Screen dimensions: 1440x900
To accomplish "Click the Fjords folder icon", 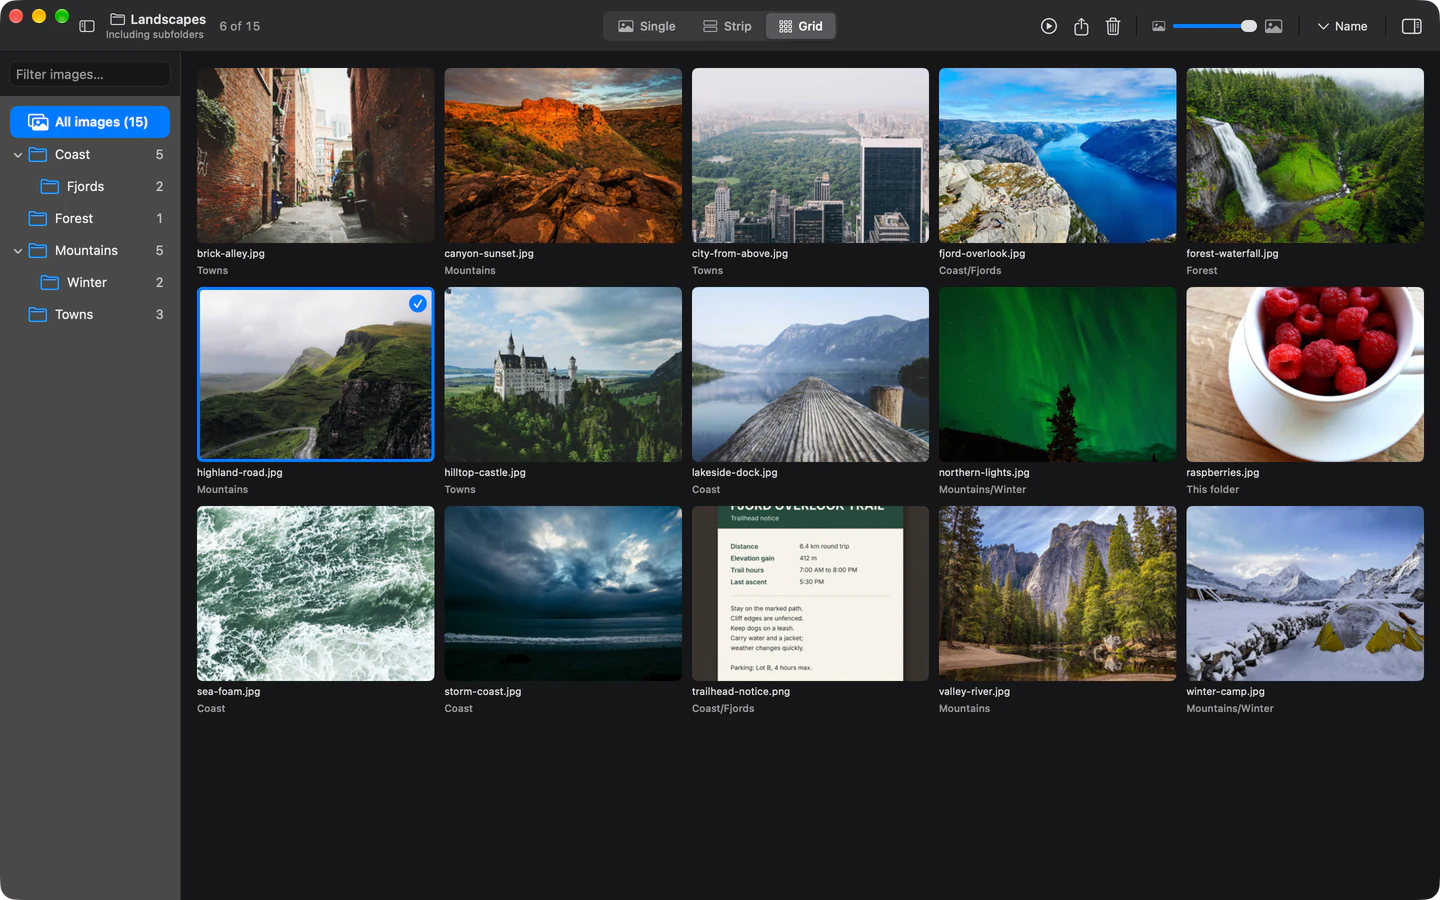I will pyautogui.click(x=50, y=186).
